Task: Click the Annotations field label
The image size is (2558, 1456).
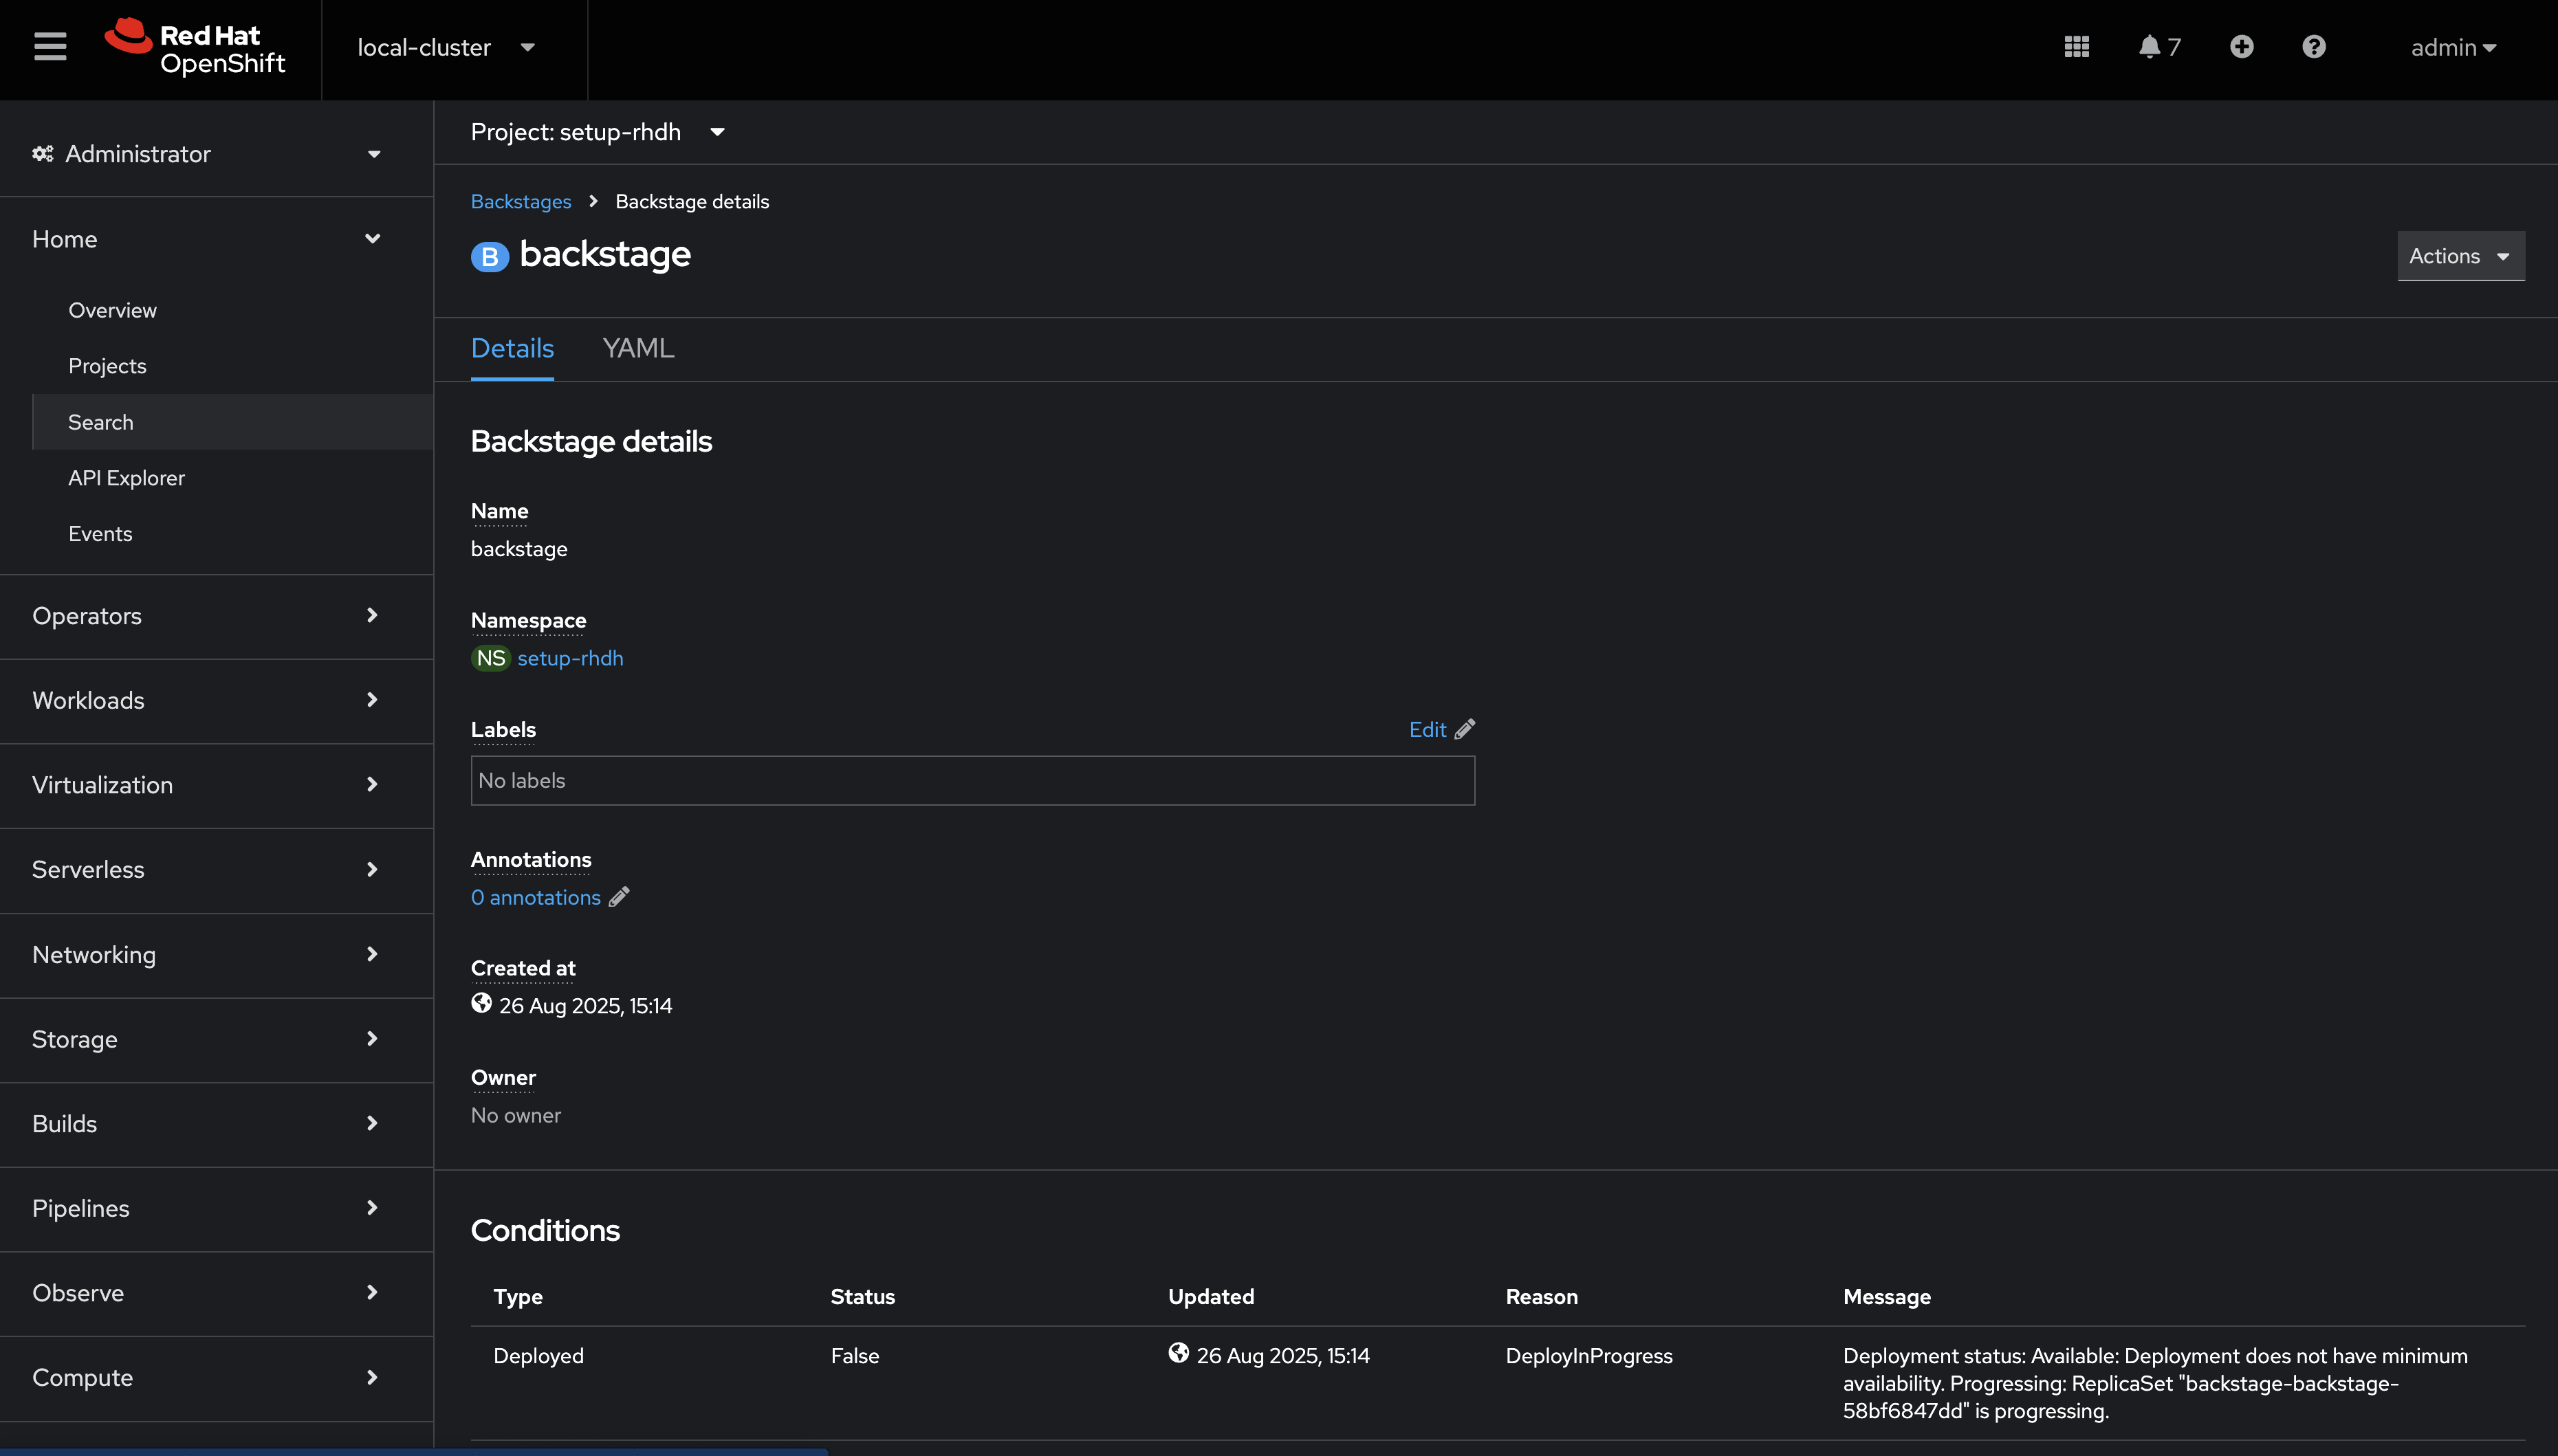Action: coord(531,859)
